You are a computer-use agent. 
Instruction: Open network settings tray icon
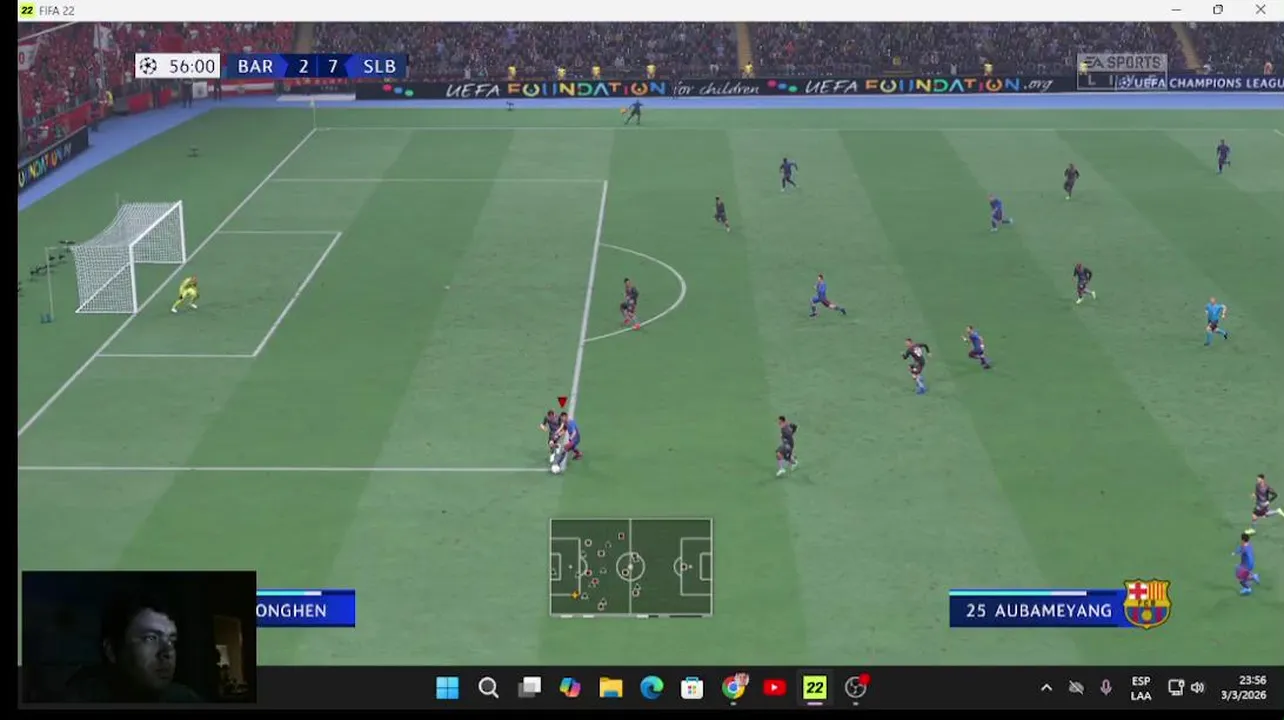1176,688
